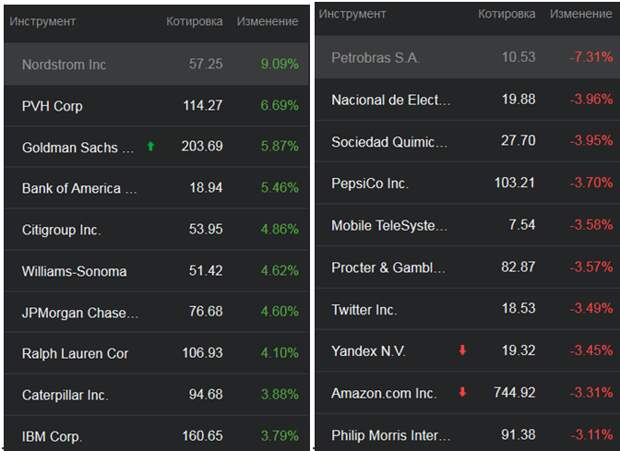Click Инструмент header in the gainers table

(42, 21)
